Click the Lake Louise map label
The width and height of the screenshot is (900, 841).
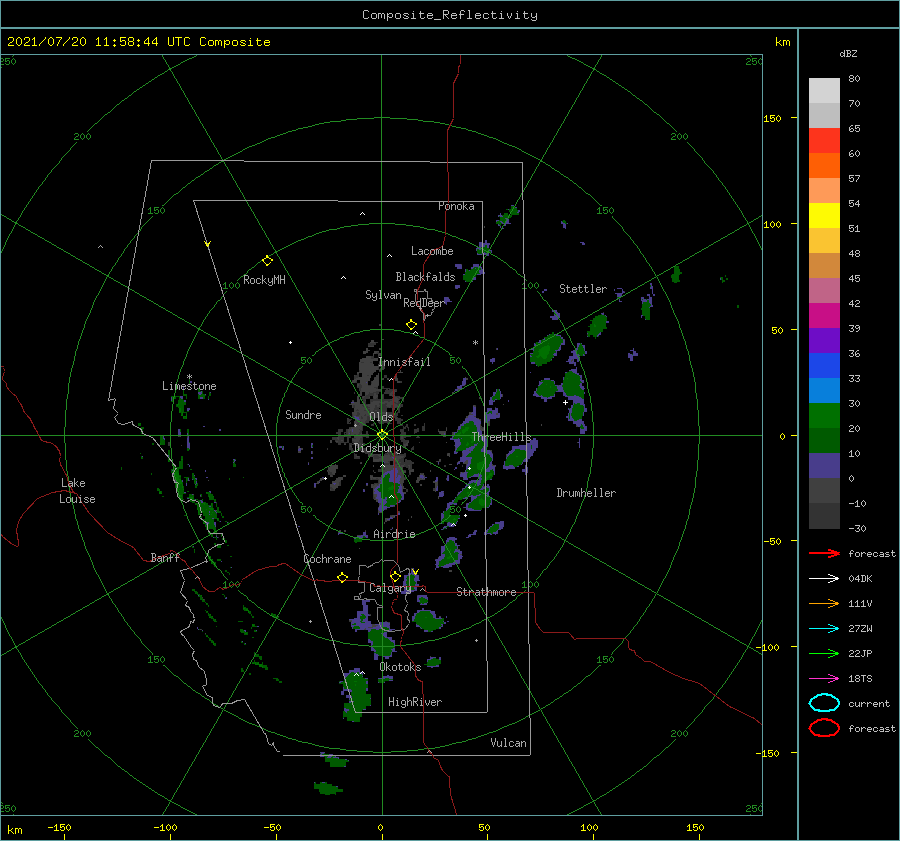tap(77, 491)
